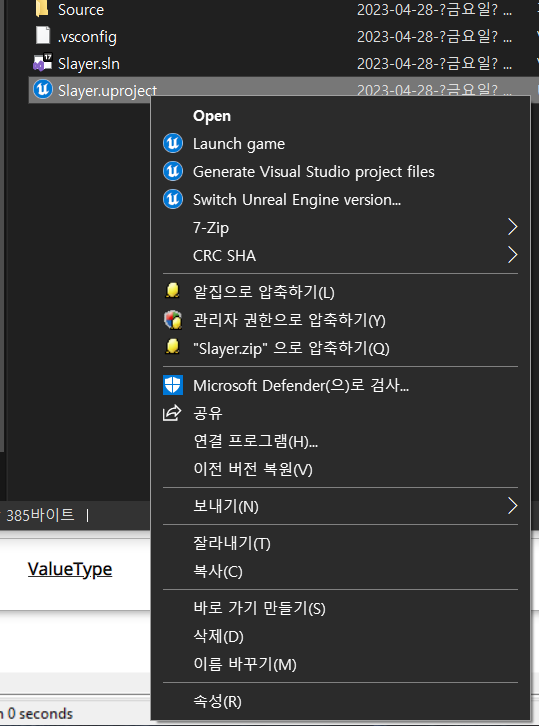The height and width of the screenshot is (726, 539).
Task: Choose 연결 프로그램(H)...
Action: 340,441
